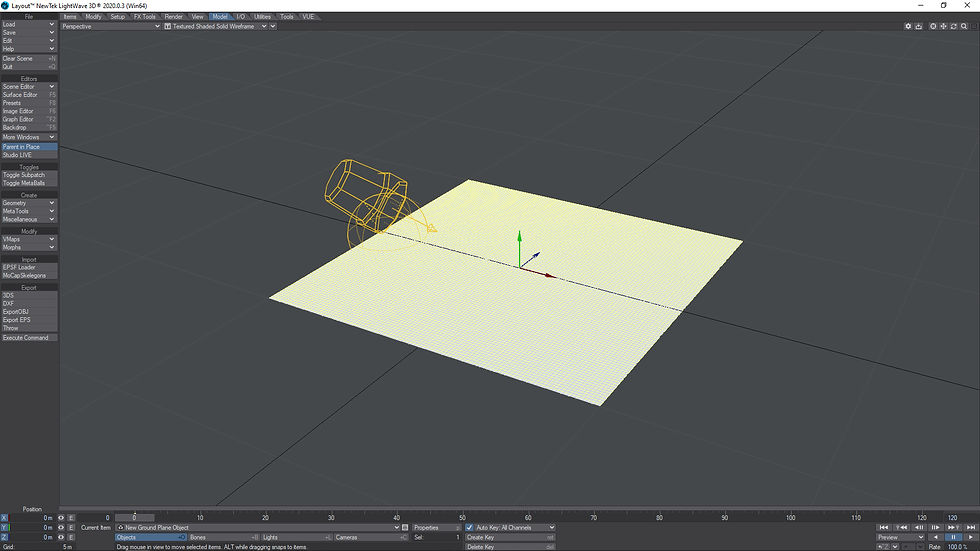Expand the Load menu dropdown
This screenshot has height=551, width=980.
pyautogui.click(x=29, y=24)
